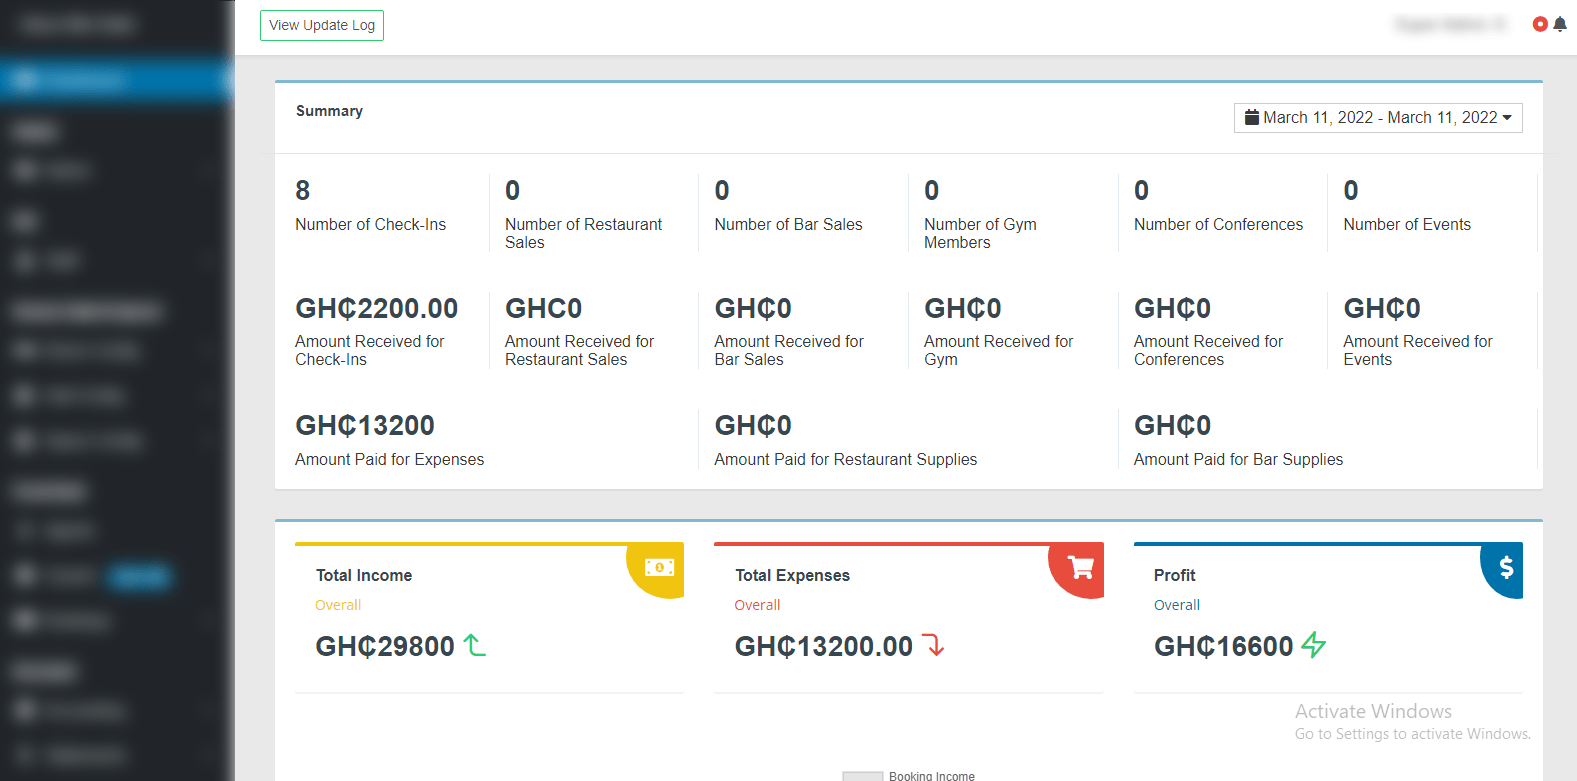The height and width of the screenshot is (781, 1577).
Task: Click the green up arrow beside GH₵29800
Action: (x=475, y=646)
